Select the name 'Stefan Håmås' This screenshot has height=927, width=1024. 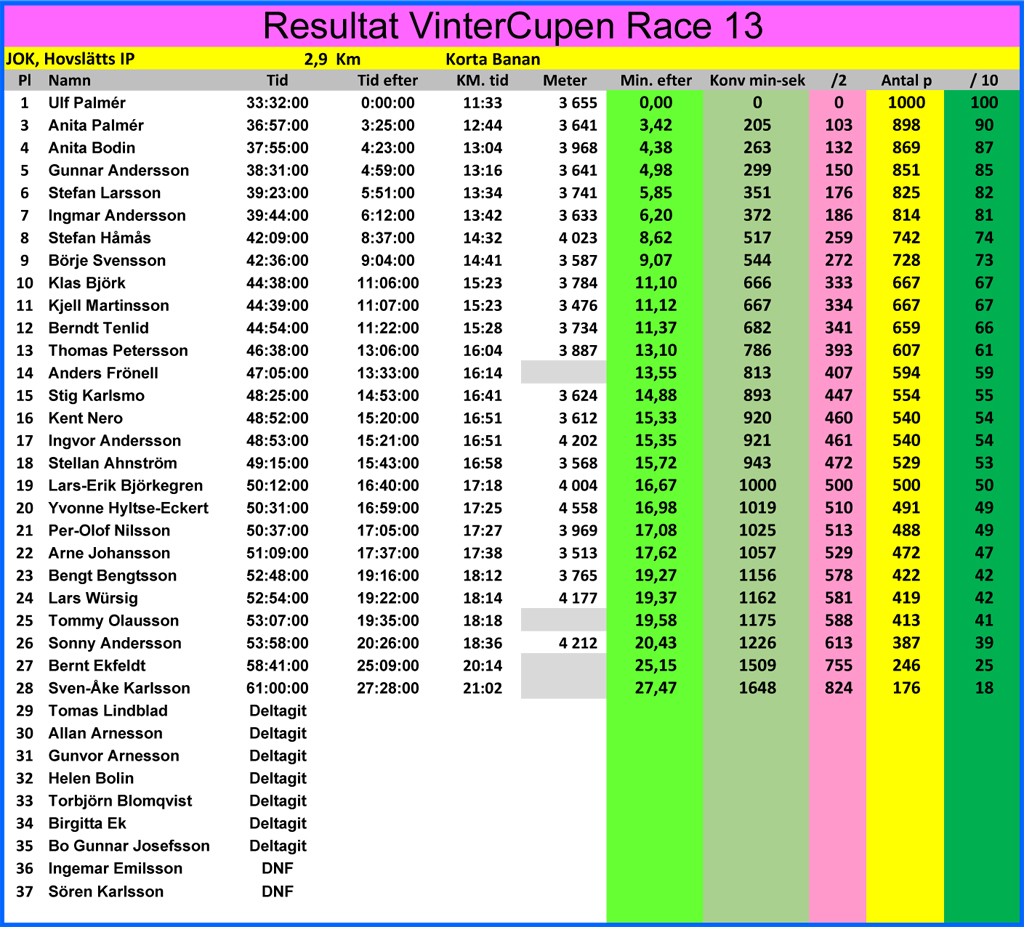tap(99, 238)
